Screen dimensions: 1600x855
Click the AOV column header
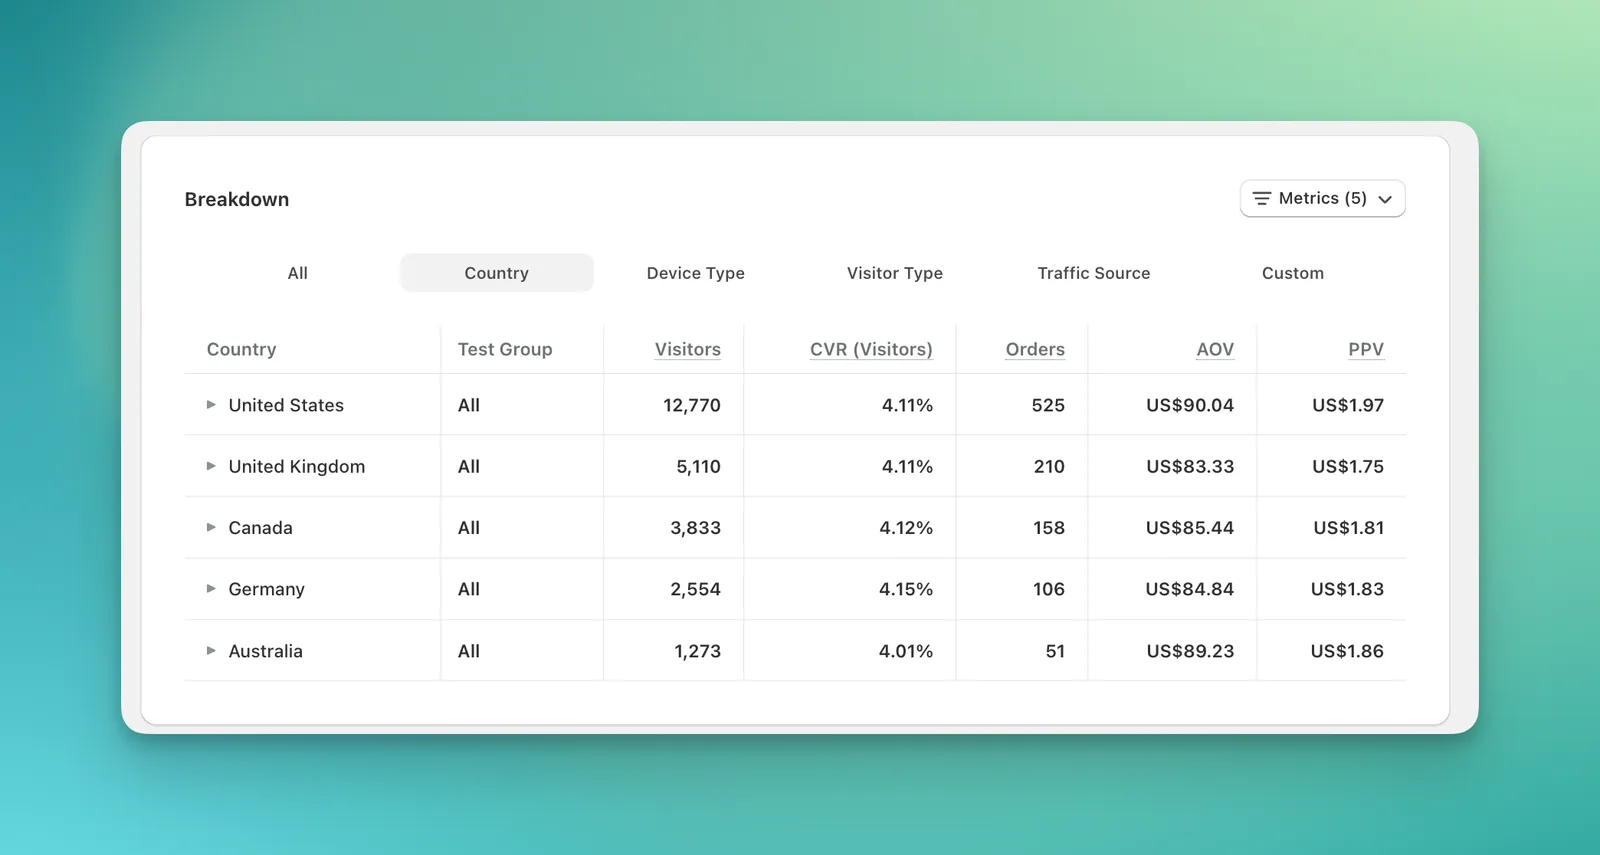1215,349
